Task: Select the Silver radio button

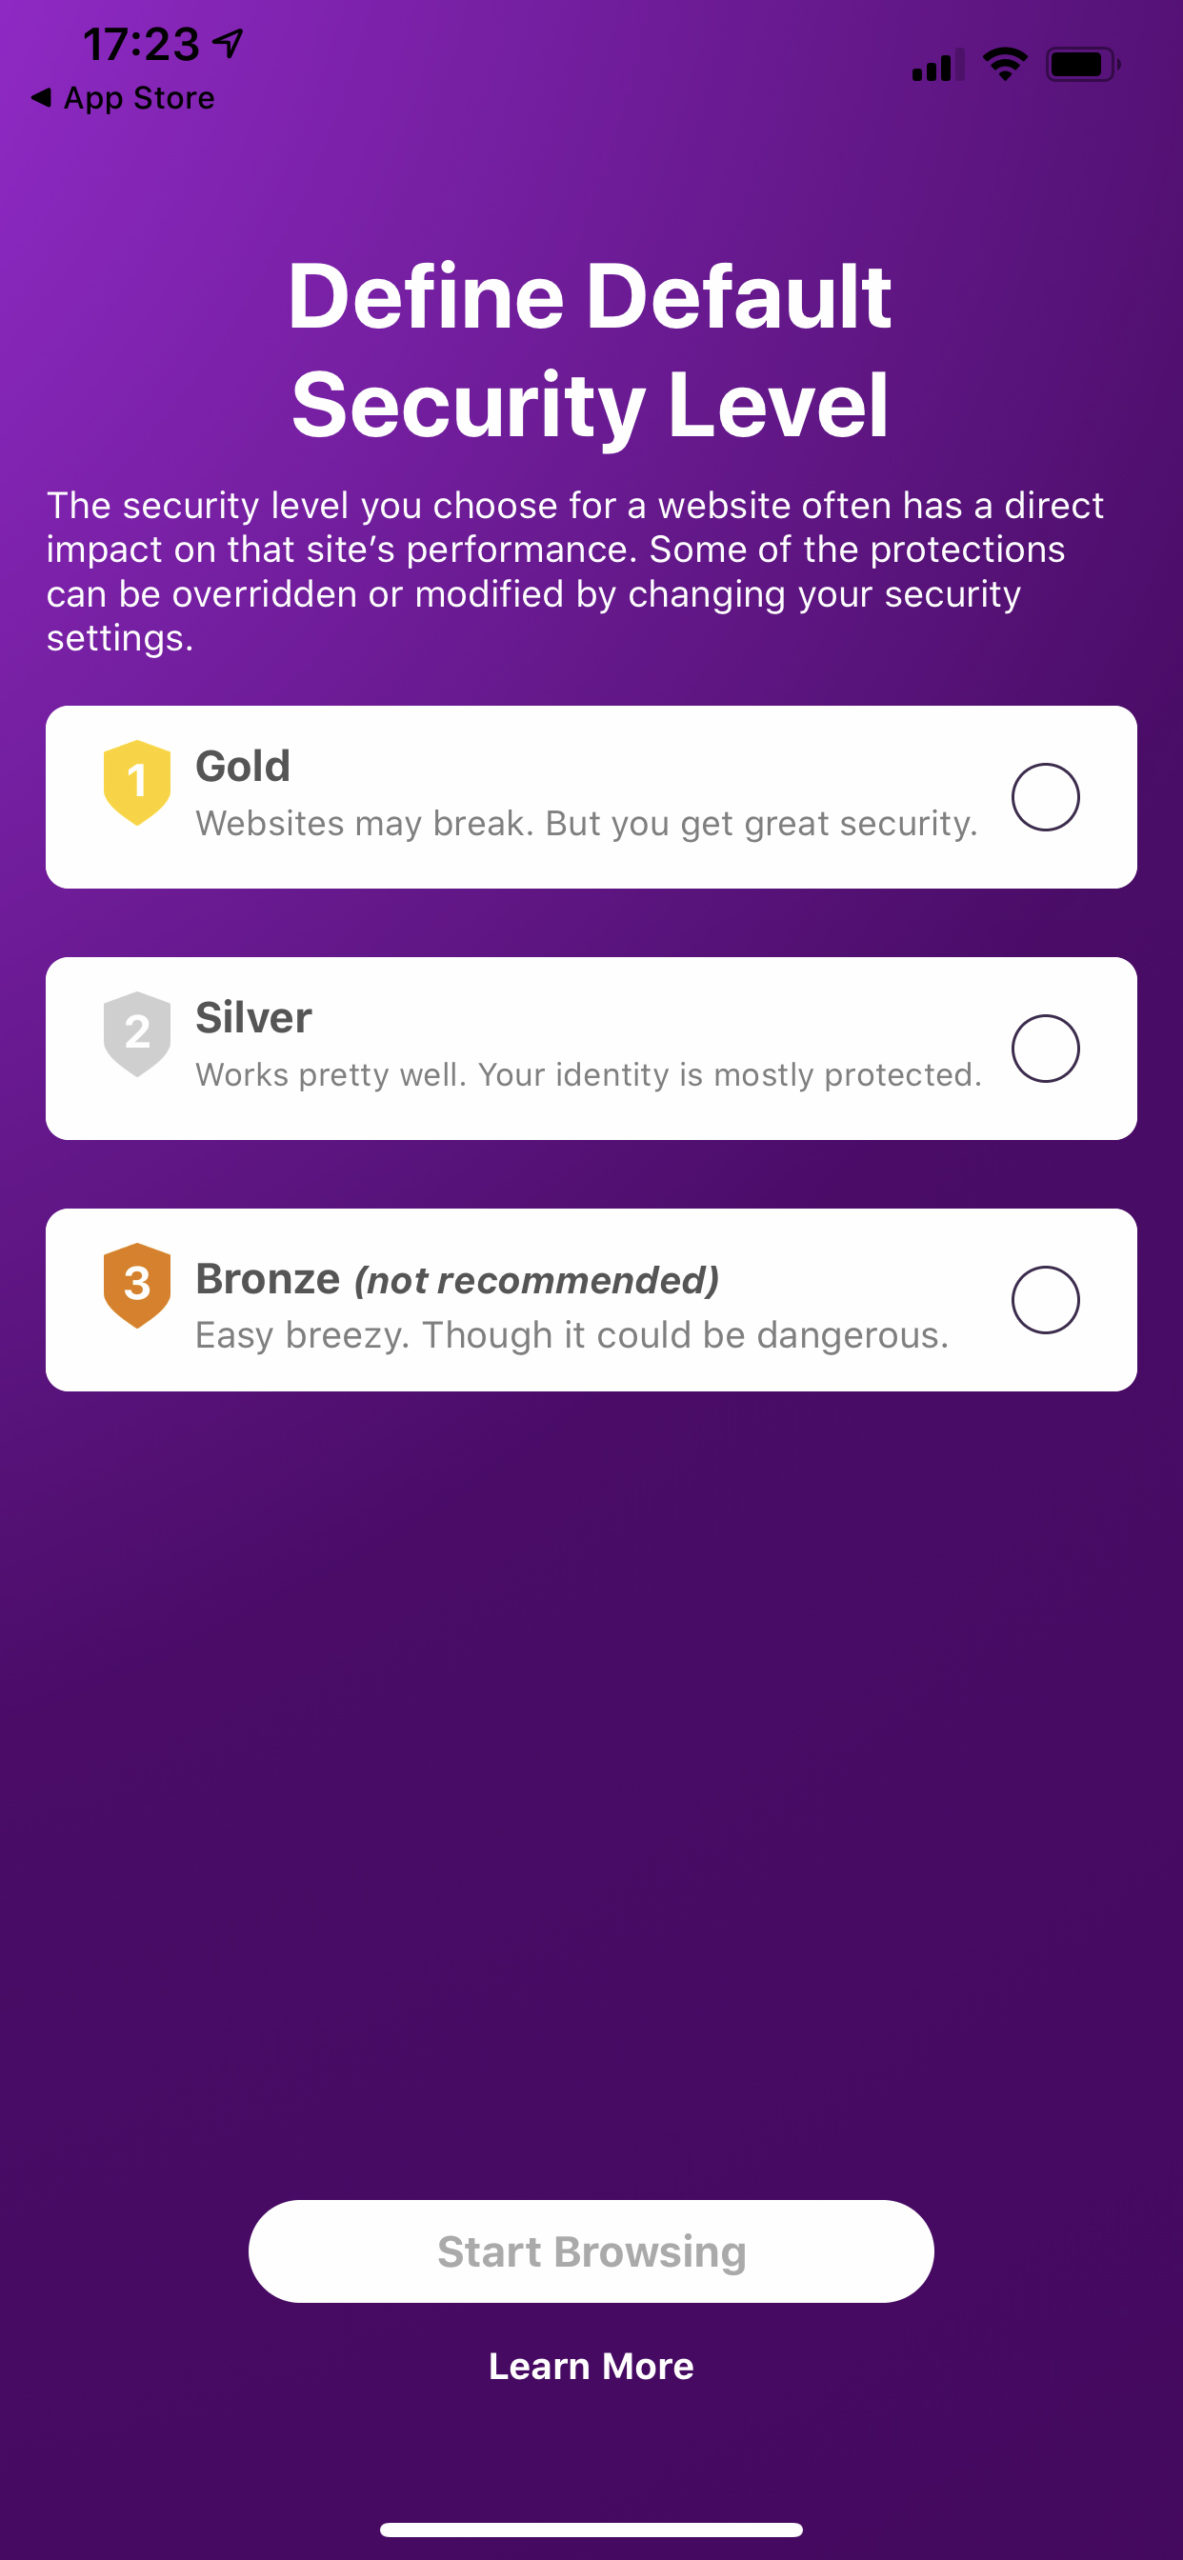Action: [x=1045, y=1048]
